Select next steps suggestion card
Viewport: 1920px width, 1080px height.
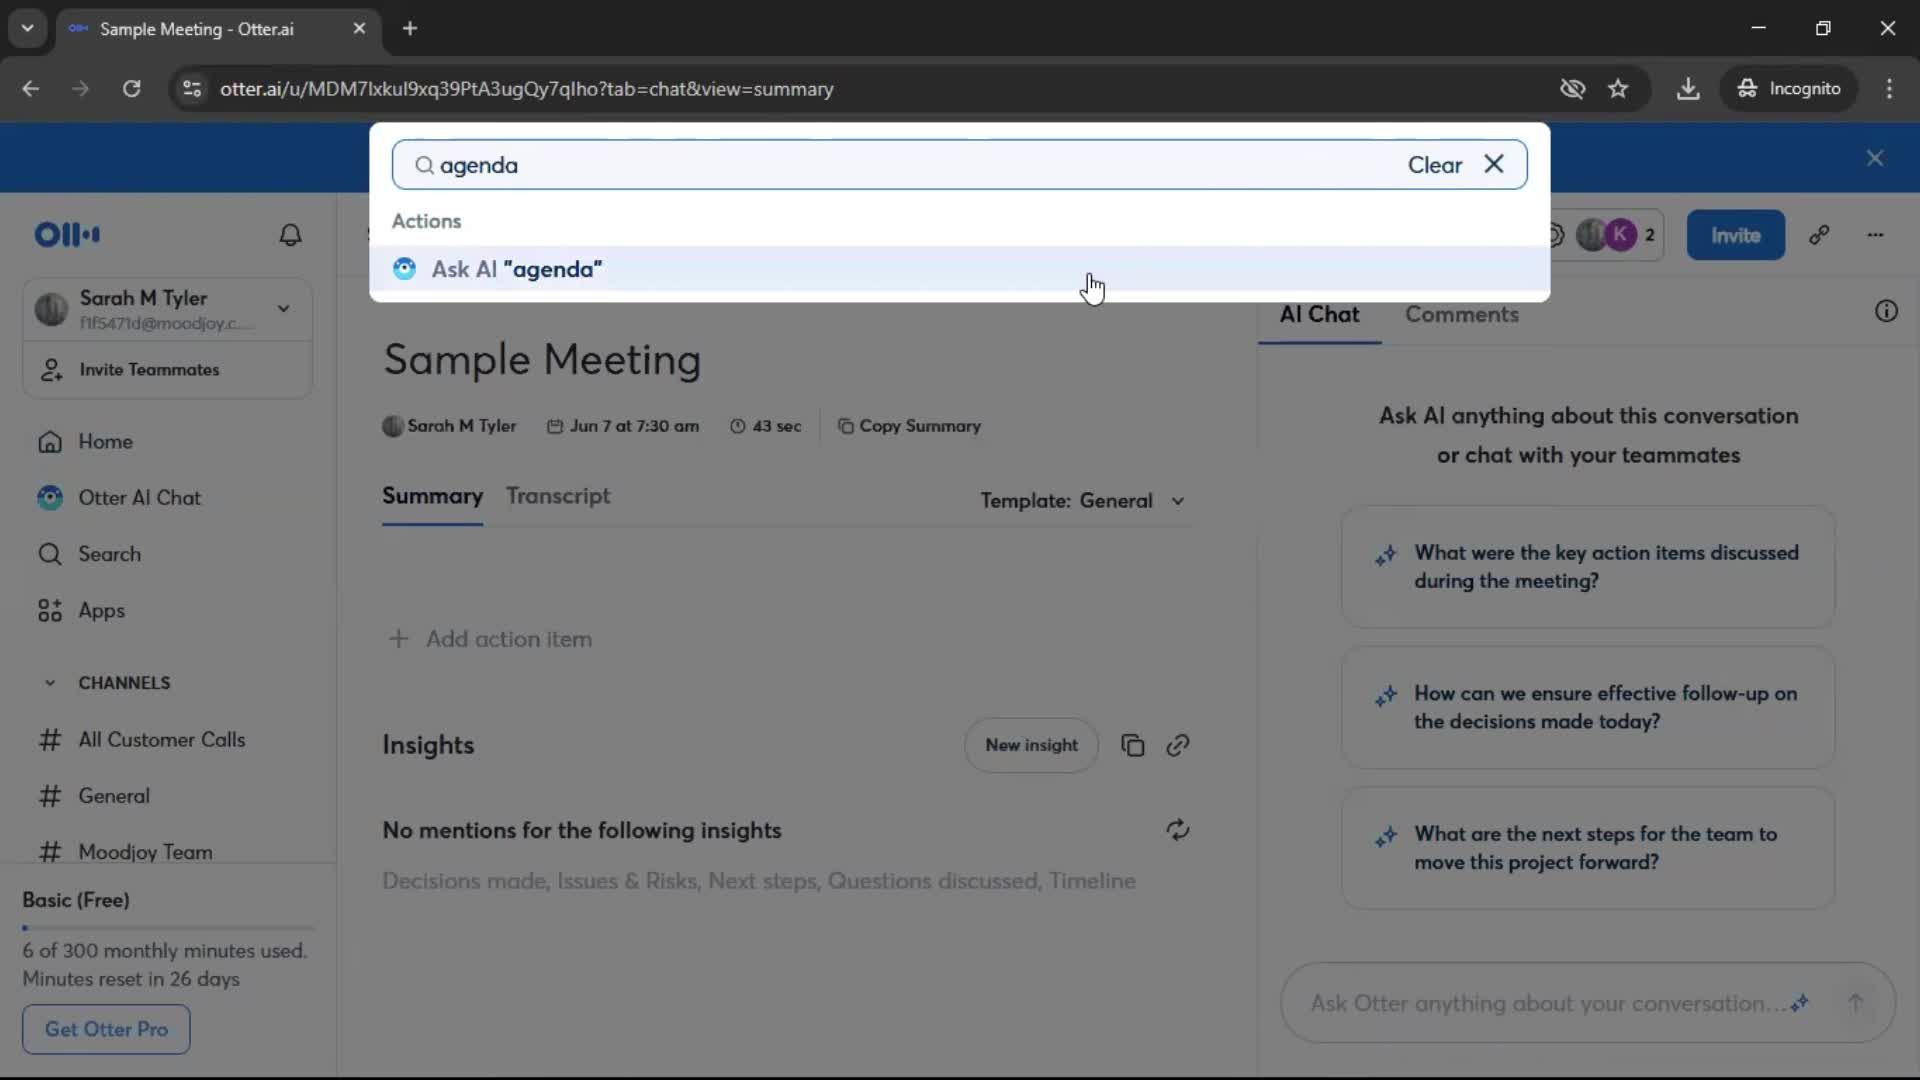pyautogui.click(x=1588, y=848)
